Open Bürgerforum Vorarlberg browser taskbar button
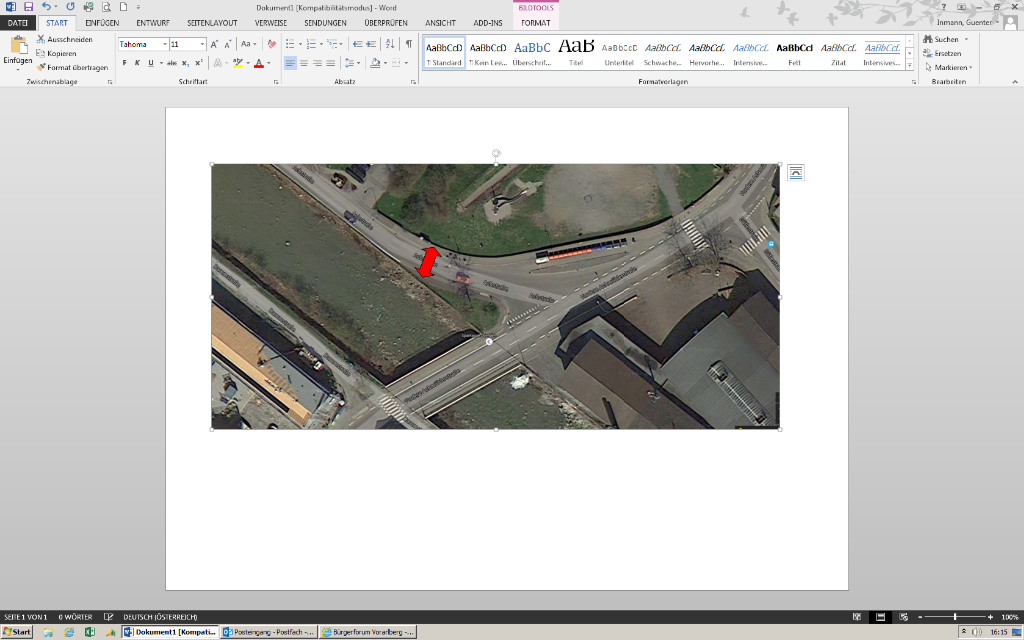 368,632
